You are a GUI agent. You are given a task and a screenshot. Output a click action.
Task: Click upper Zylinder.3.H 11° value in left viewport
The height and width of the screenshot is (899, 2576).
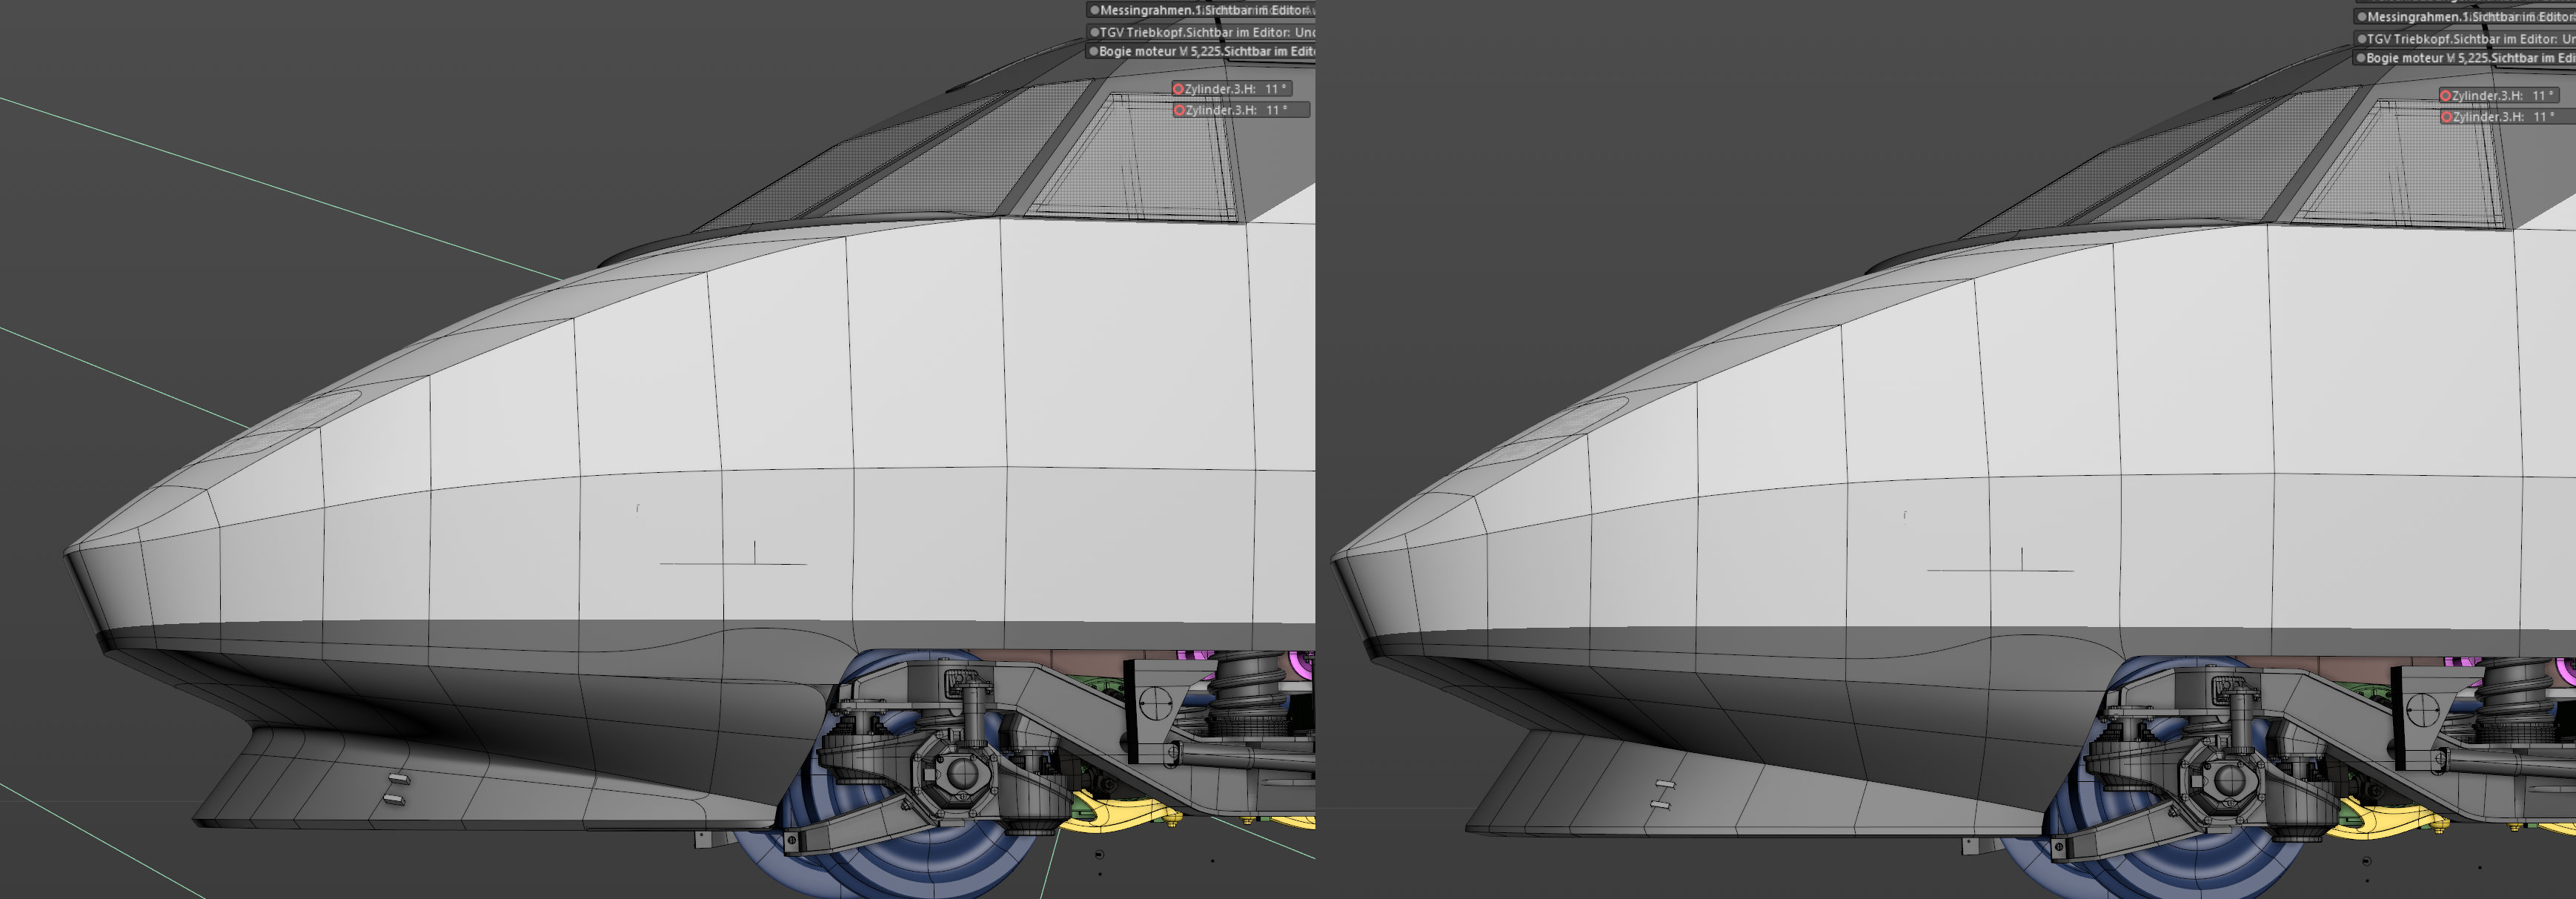[x=1275, y=89]
